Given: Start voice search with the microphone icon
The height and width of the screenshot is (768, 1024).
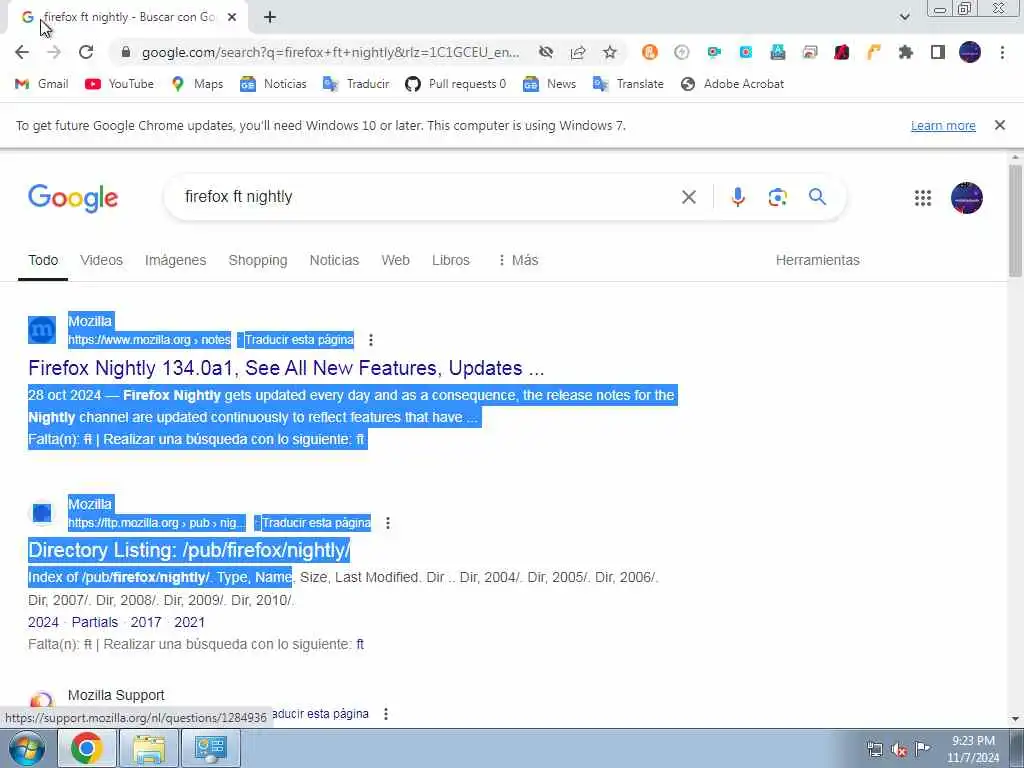Looking at the screenshot, I should point(738,197).
